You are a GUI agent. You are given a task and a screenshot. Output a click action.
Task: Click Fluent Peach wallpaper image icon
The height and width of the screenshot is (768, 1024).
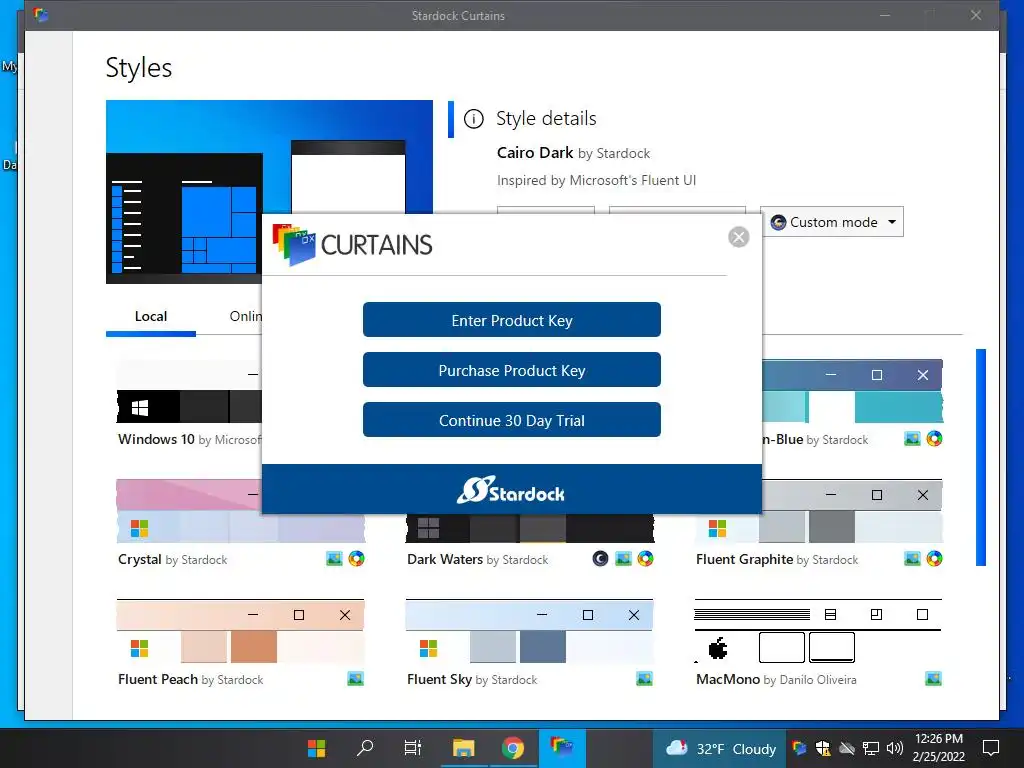click(355, 679)
